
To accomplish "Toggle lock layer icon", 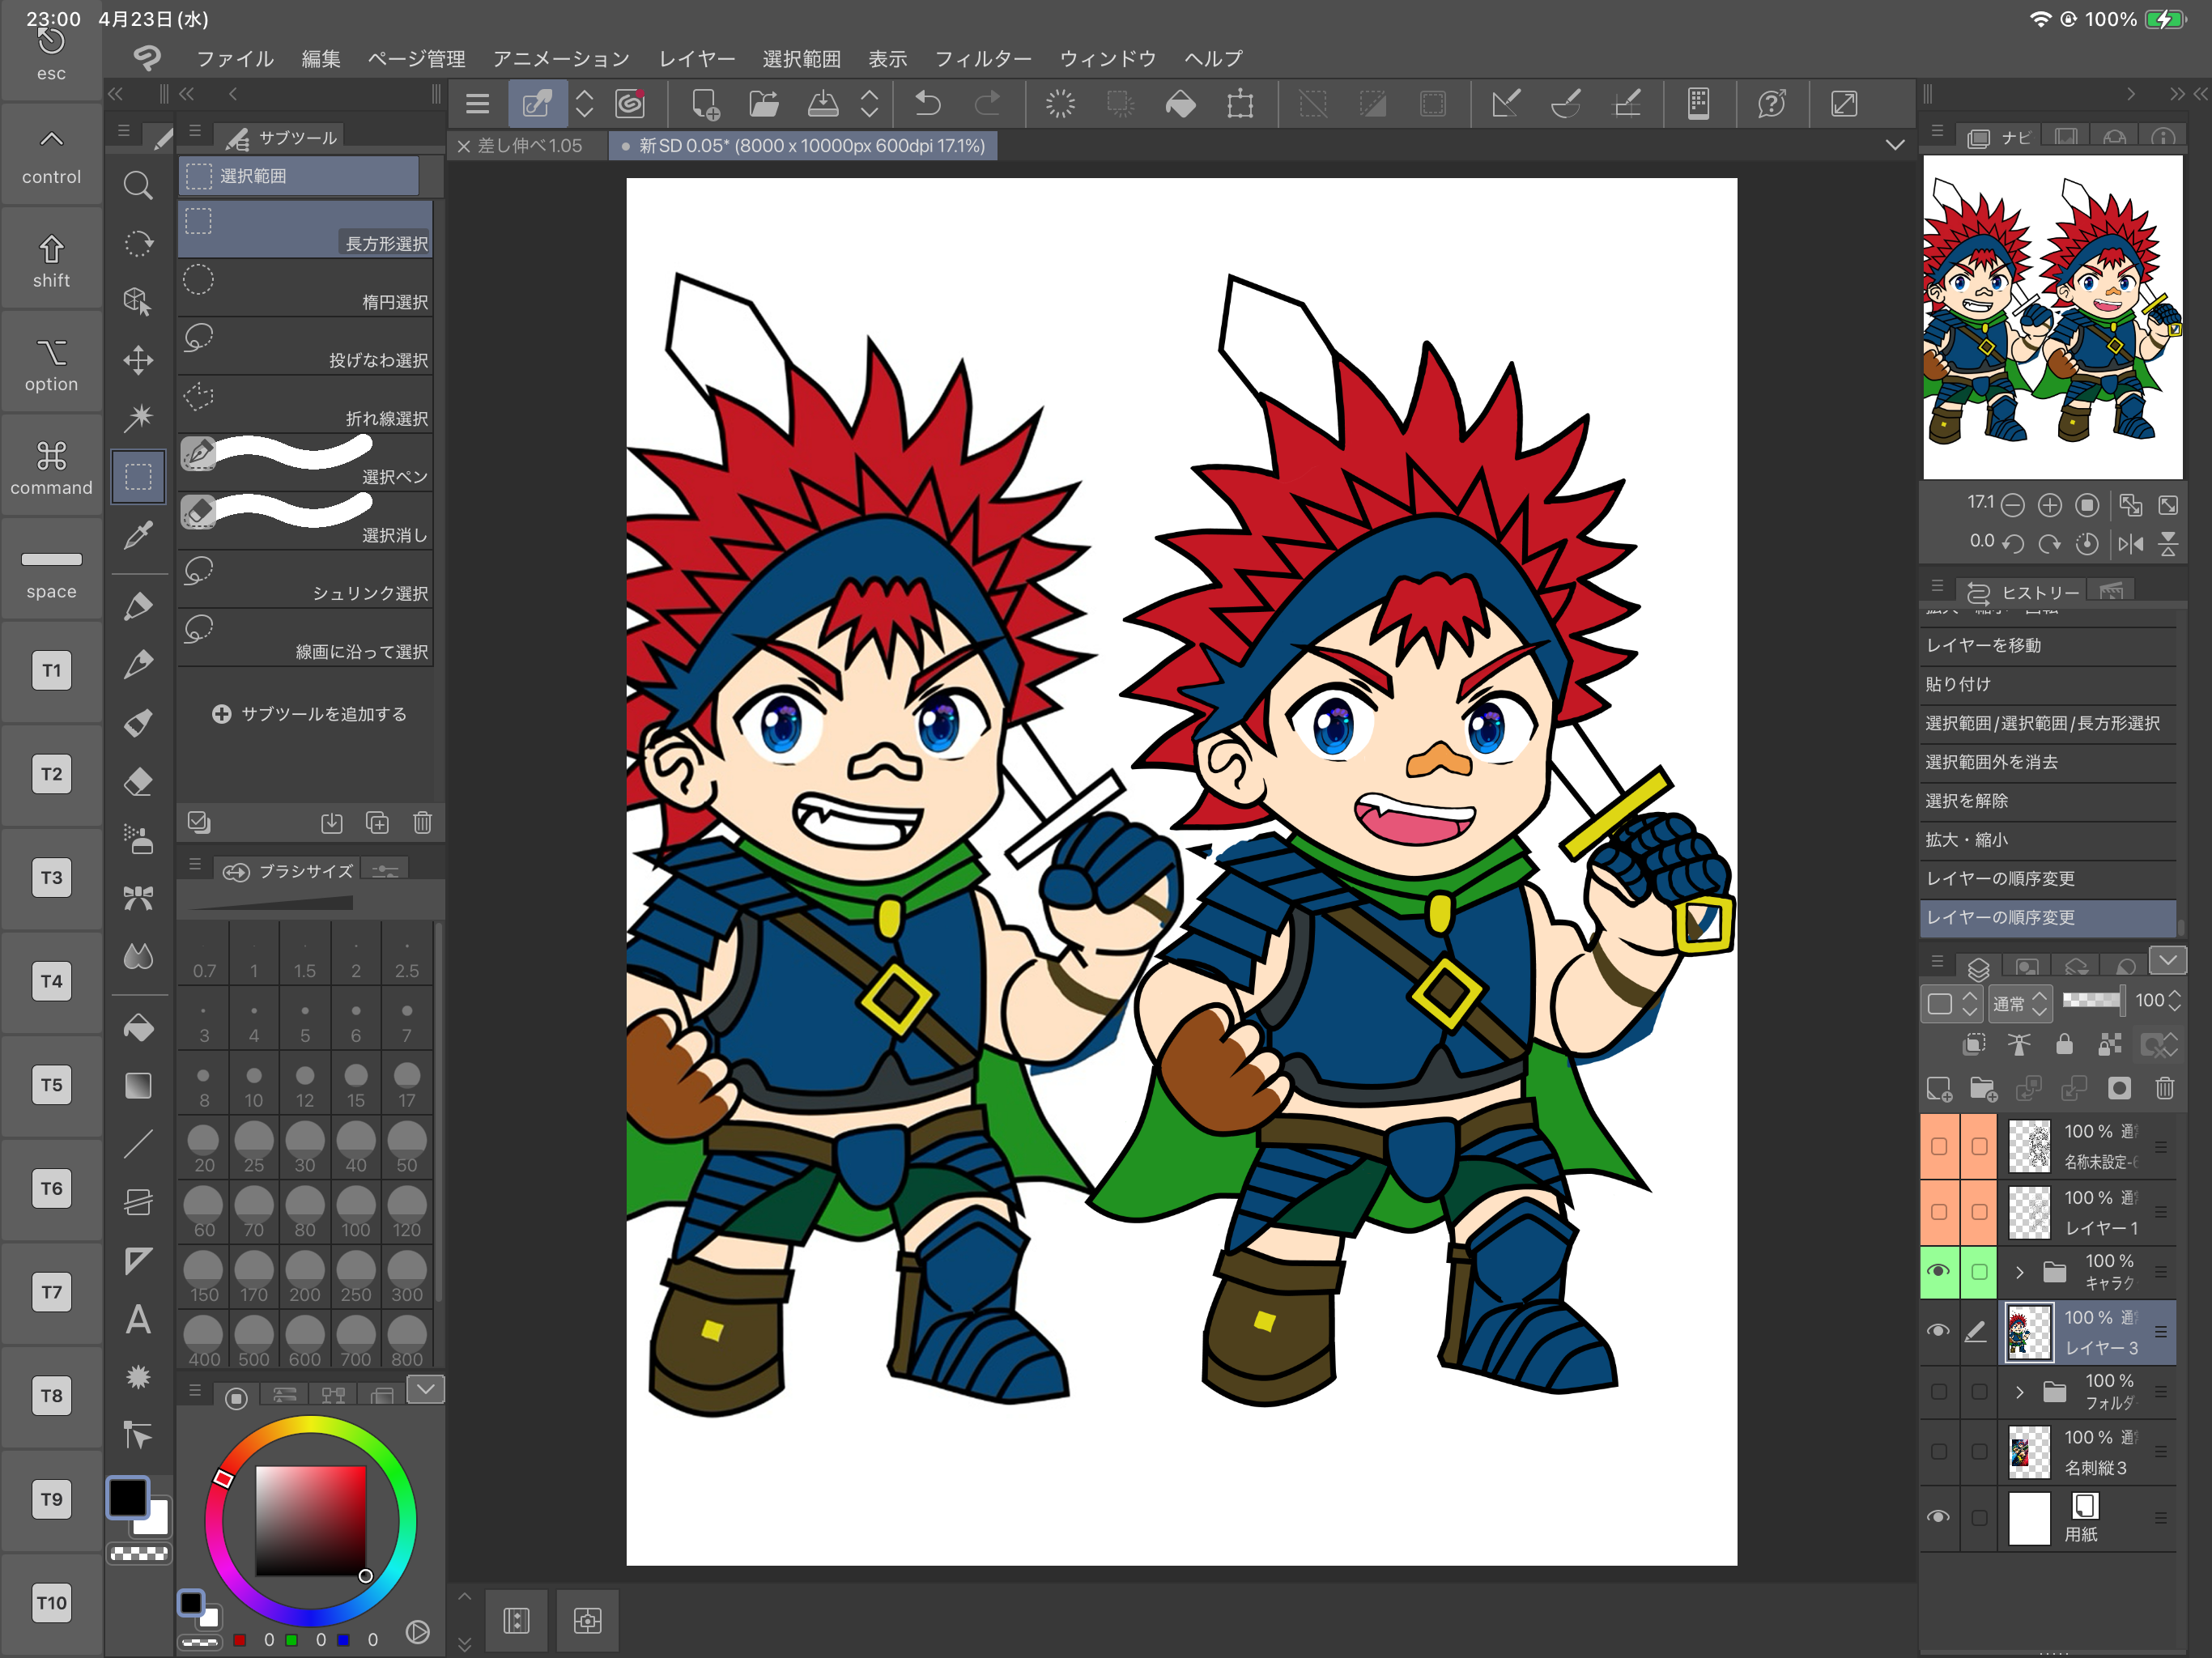I will (2064, 1045).
